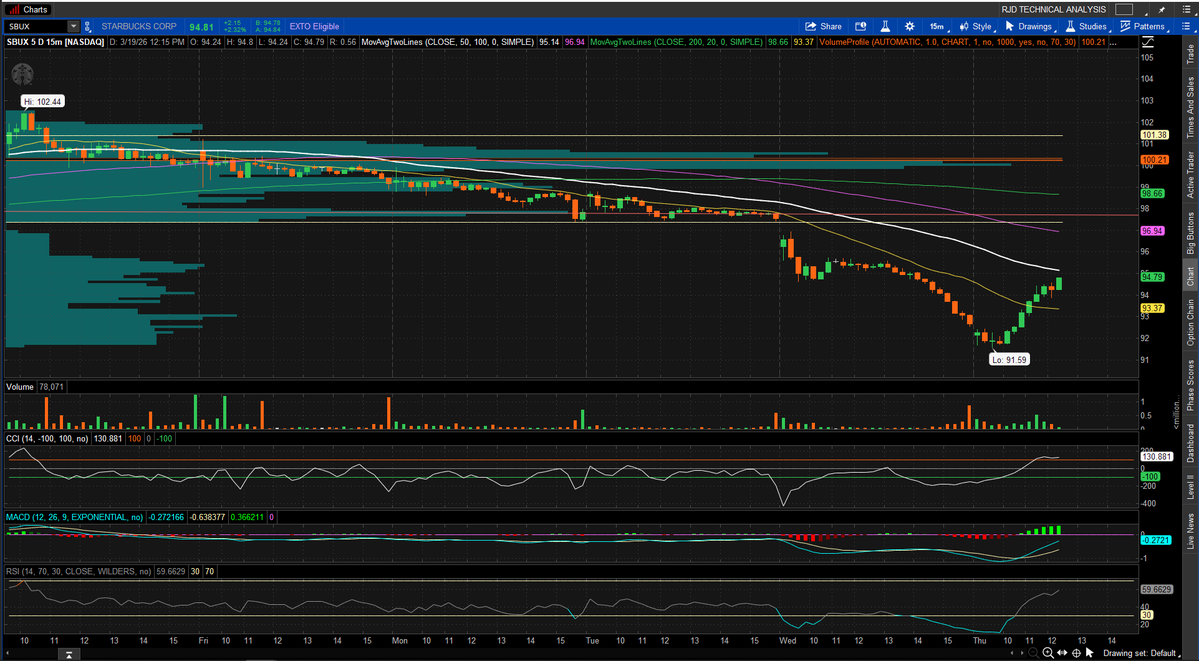Open the Times And Sales side tab

click(x=1190, y=106)
